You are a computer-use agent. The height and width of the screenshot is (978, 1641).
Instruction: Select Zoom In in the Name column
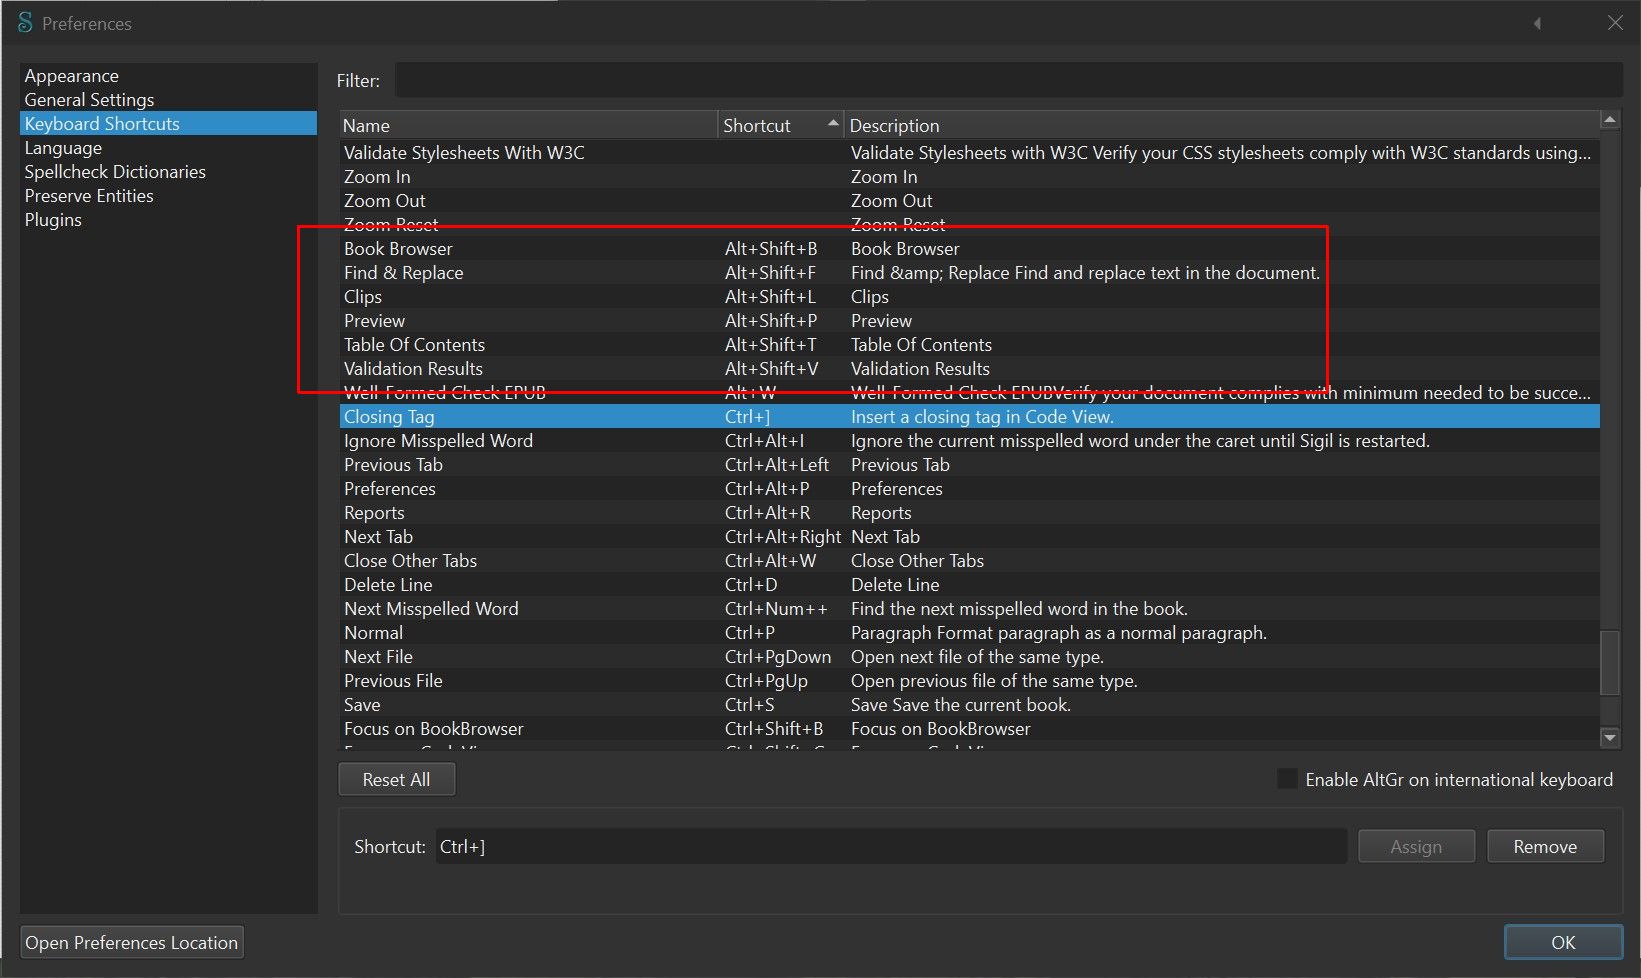coord(377,177)
